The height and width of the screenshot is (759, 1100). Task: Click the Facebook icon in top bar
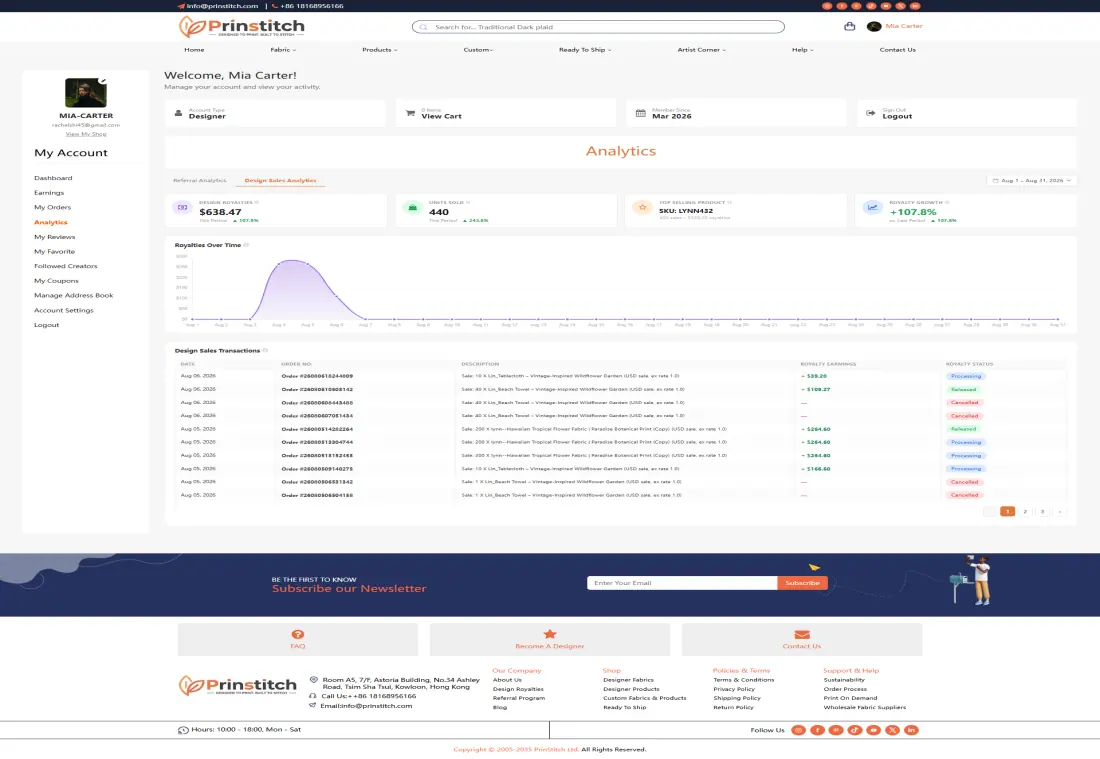[842, 6]
